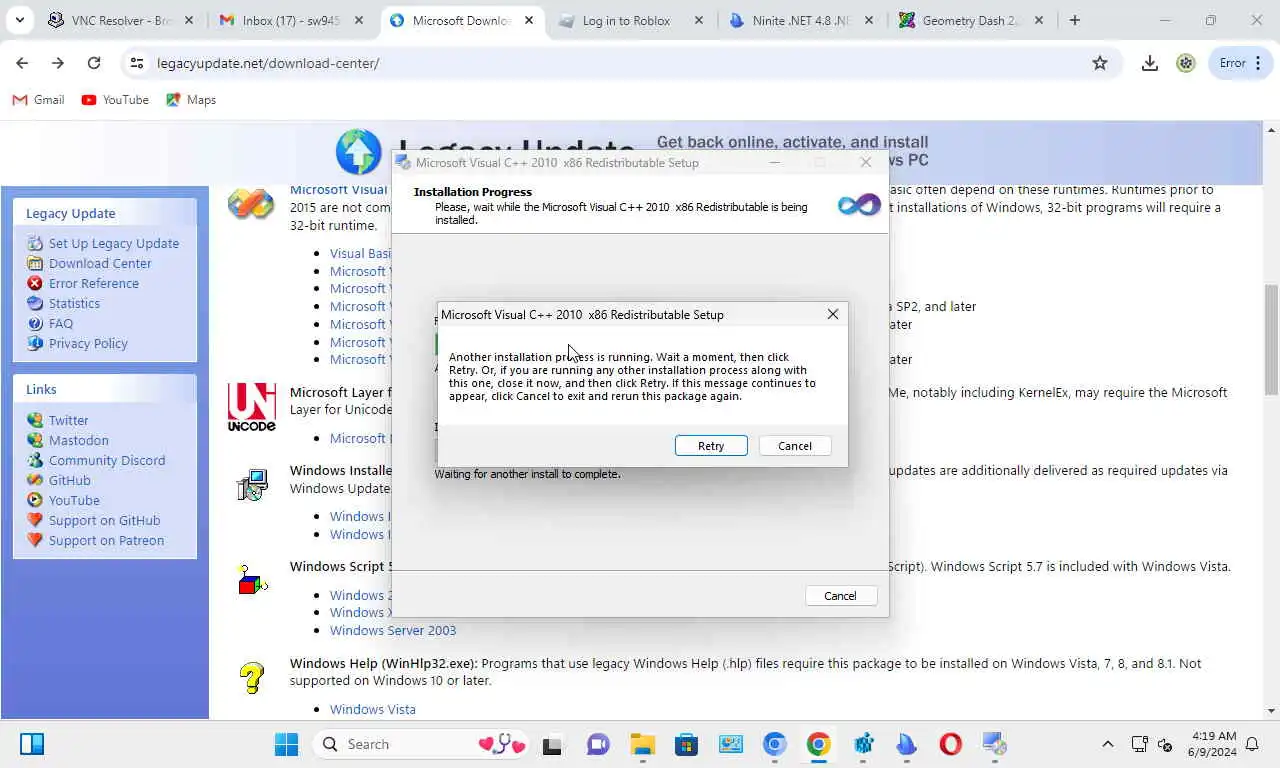Open the Support on Patreon link

[106, 540]
